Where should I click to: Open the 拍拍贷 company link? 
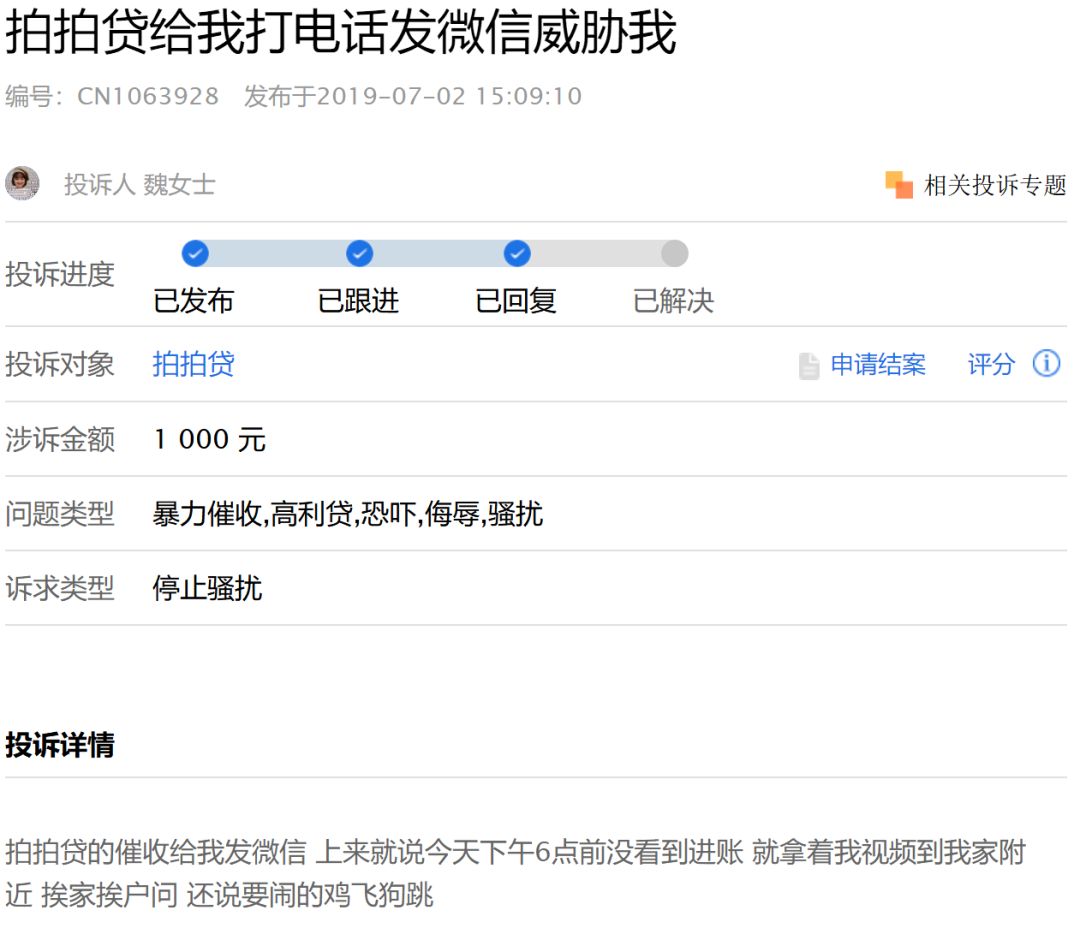(193, 365)
